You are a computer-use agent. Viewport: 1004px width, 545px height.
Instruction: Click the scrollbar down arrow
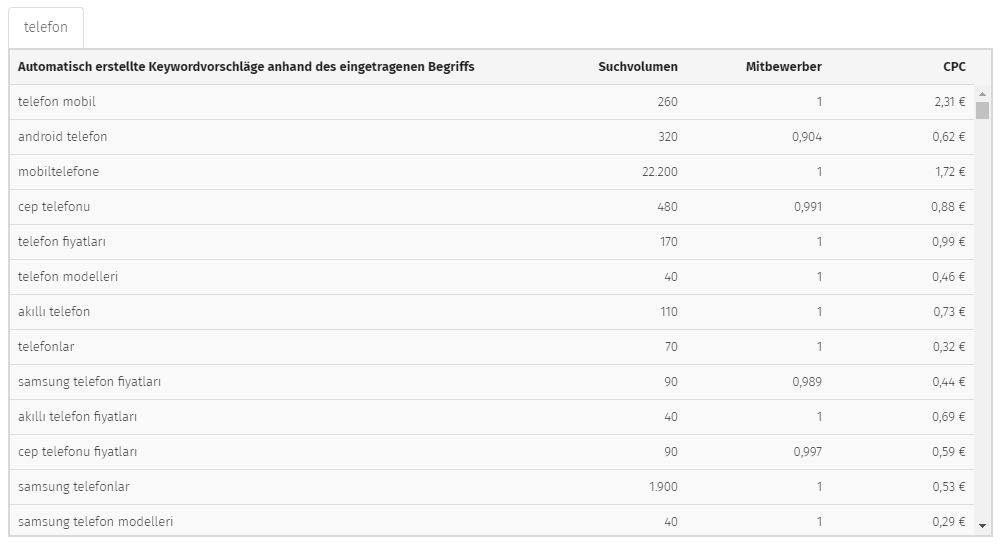click(982, 526)
